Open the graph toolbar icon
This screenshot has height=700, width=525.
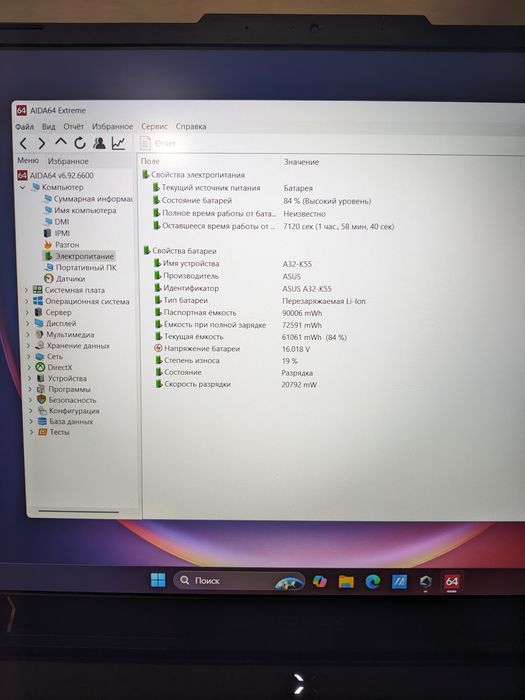(118, 143)
